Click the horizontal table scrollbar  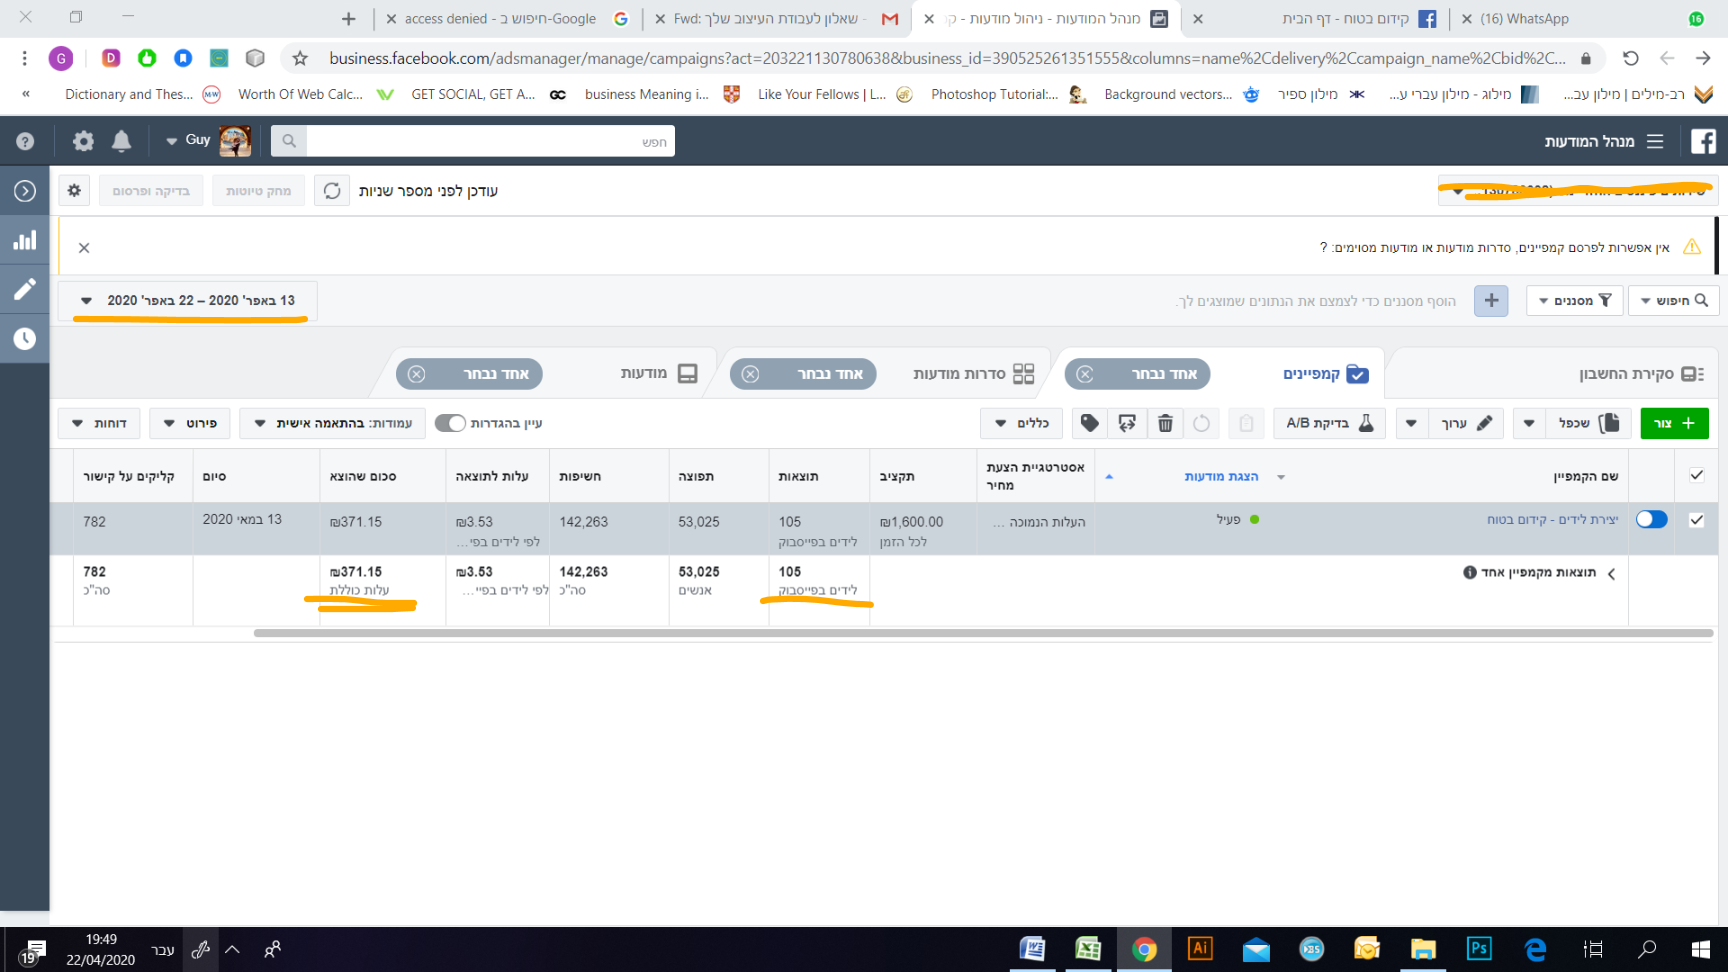(x=983, y=633)
